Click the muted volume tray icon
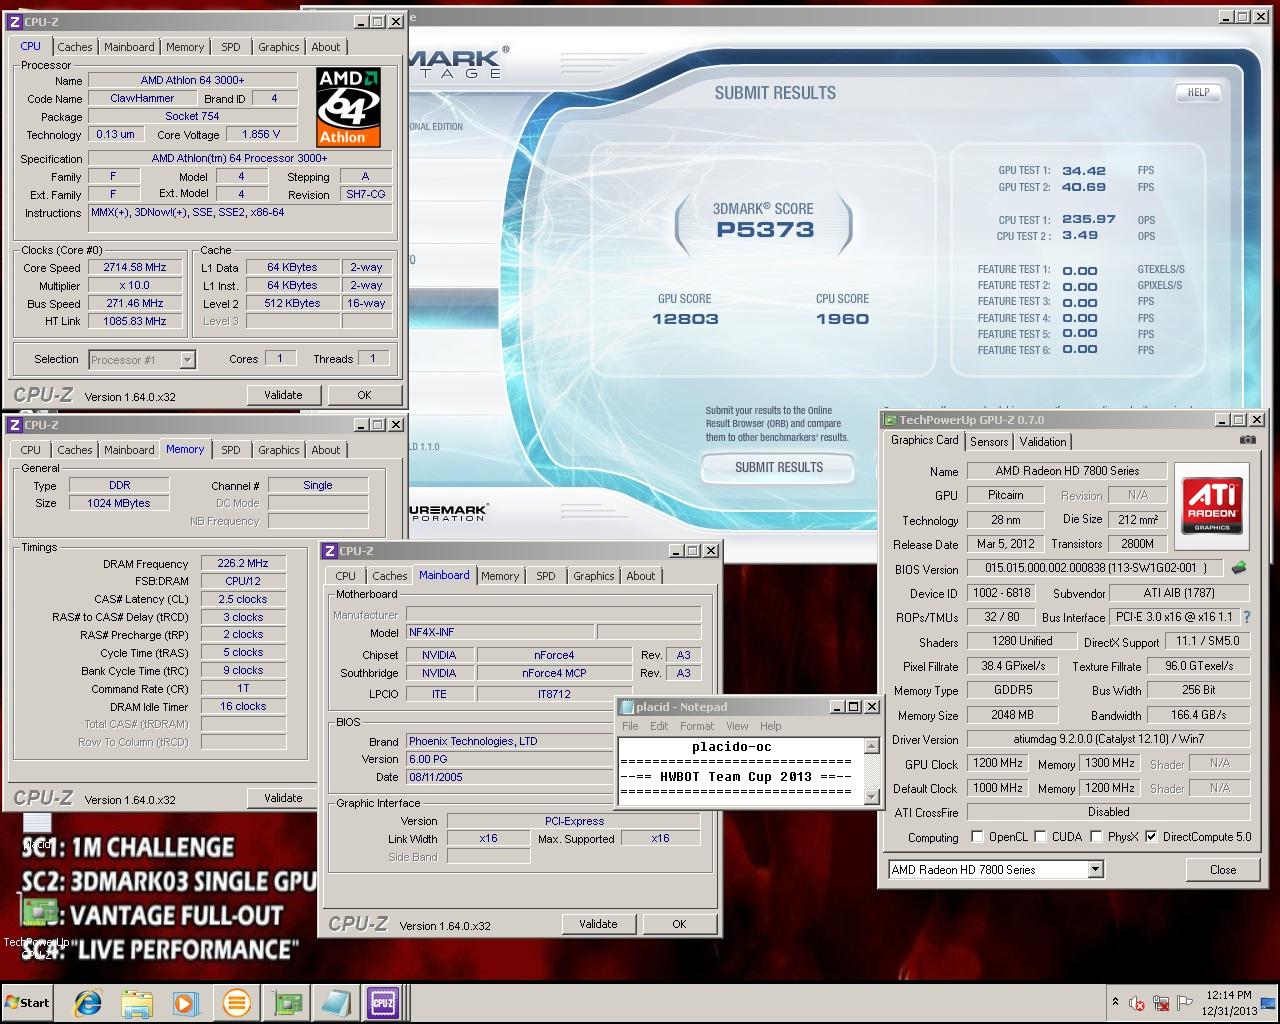The height and width of the screenshot is (1024, 1280). 1137,1003
